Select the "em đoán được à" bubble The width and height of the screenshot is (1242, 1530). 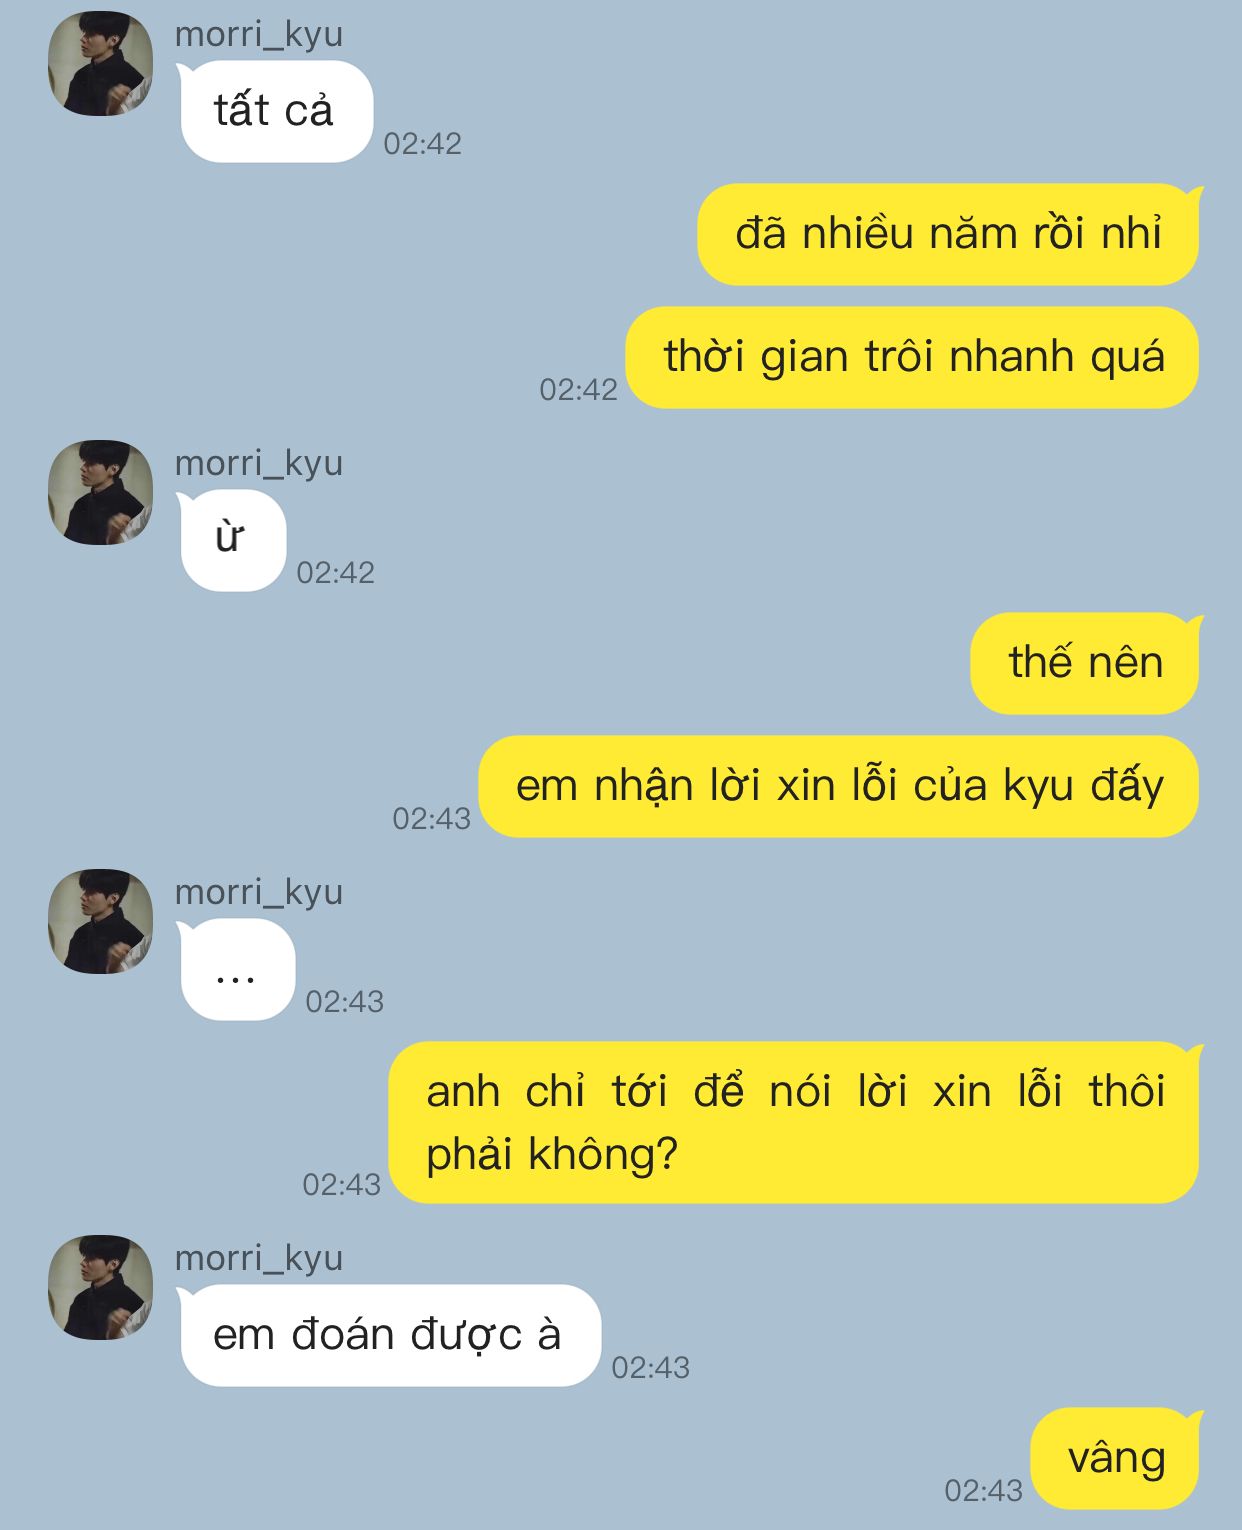click(390, 1335)
